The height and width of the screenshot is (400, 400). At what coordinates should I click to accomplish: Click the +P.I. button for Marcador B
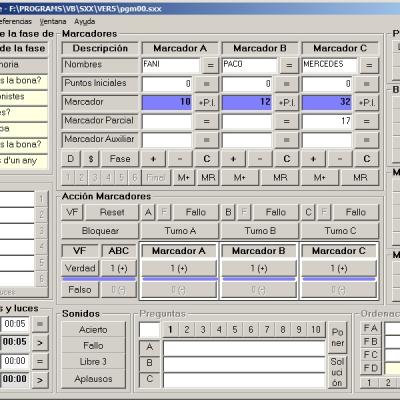(x=287, y=102)
